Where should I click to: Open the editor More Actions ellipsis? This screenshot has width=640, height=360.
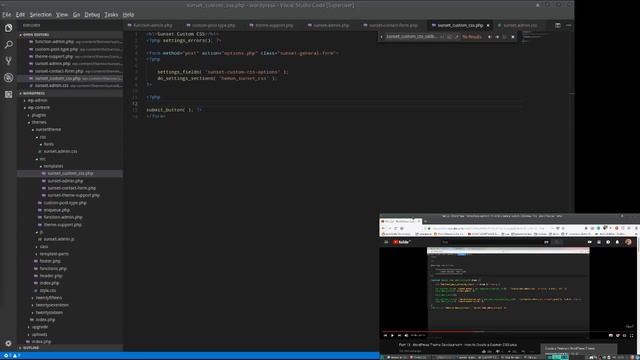pyautogui.click(x=569, y=25)
